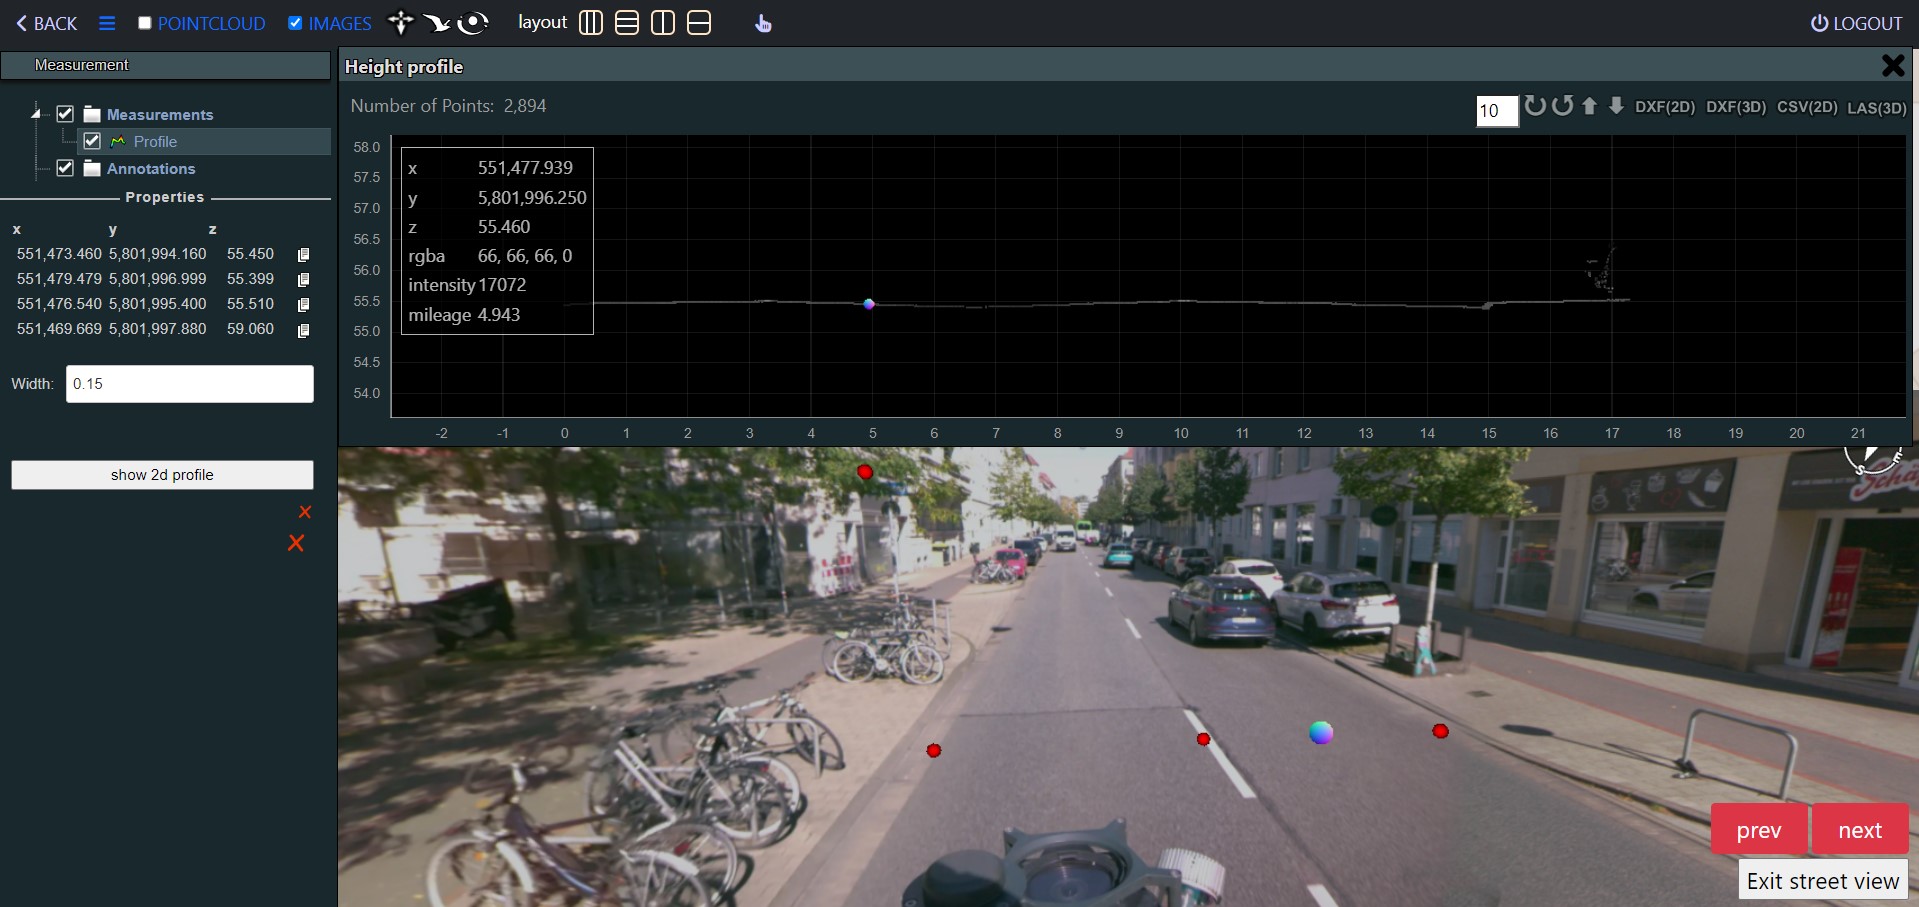Close the Height profile panel
Screen dimensions: 1919x907
1892,66
